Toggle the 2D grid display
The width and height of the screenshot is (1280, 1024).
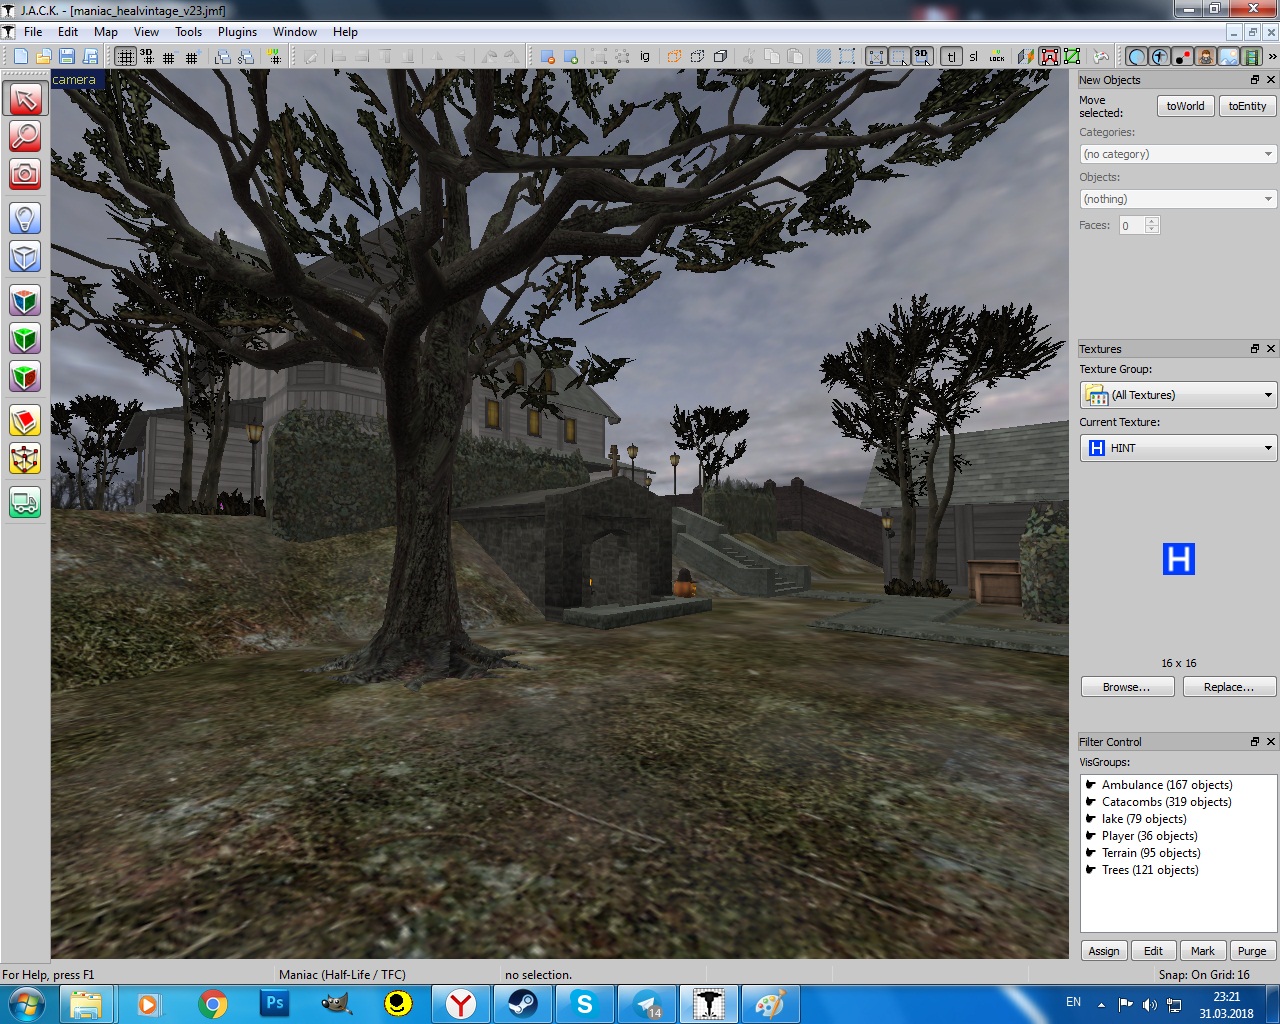[x=125, y=56]
